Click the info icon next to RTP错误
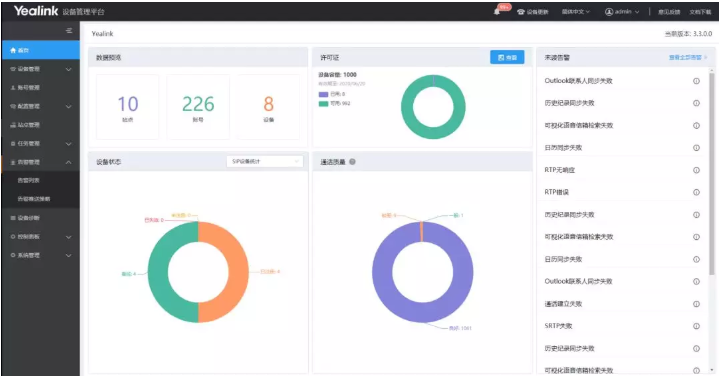The height and width of the screenshot is (376, 725). (696, 192)
